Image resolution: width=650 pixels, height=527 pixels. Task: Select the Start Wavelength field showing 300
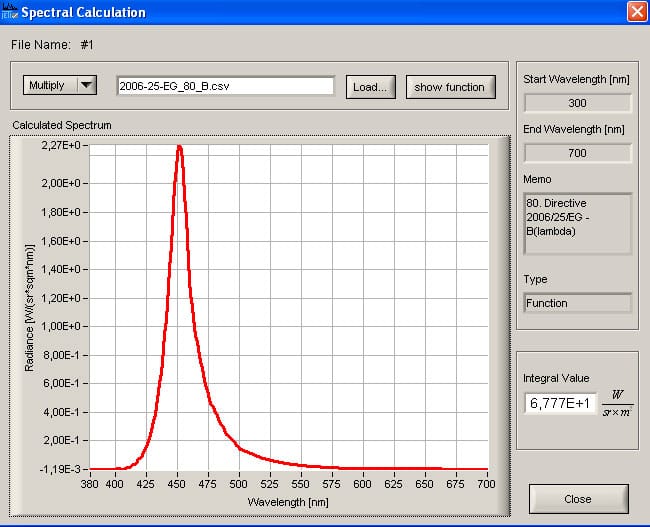(x=577, y=103)
